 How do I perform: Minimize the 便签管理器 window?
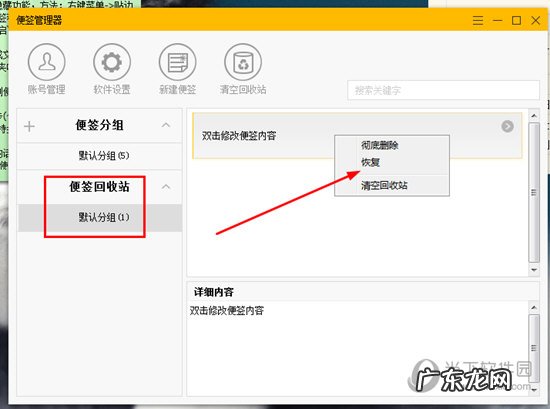[497, 20]
